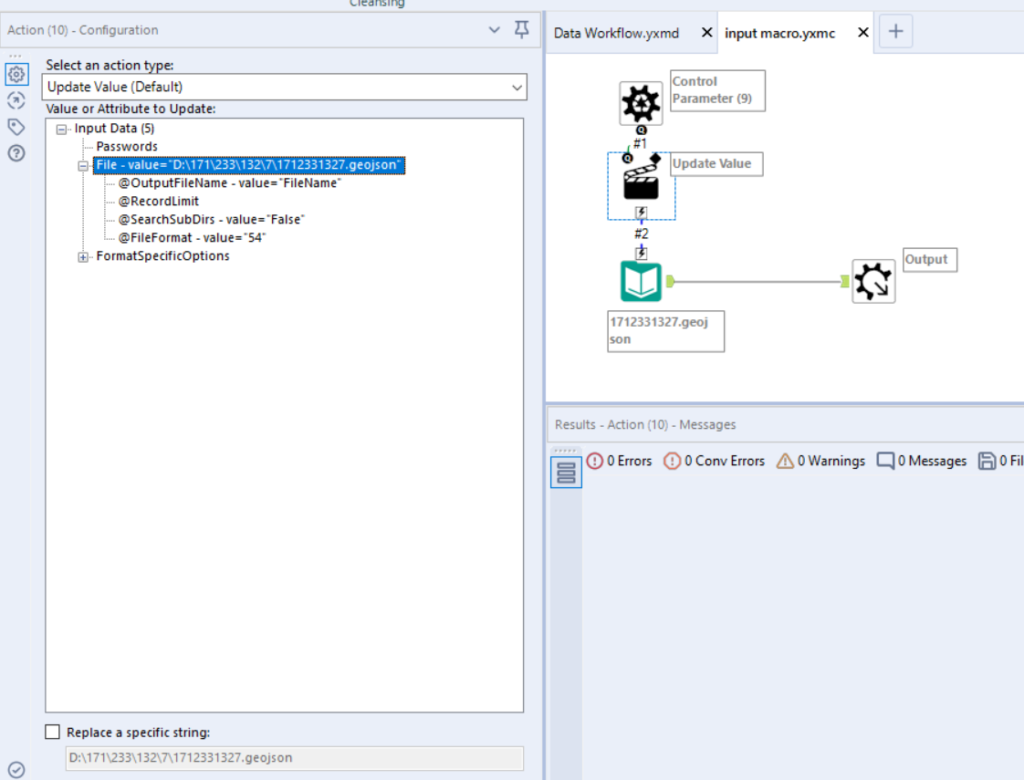Filter results by 0 Errors
Viewport: 1024px width, 780px height.
[619, 461]
